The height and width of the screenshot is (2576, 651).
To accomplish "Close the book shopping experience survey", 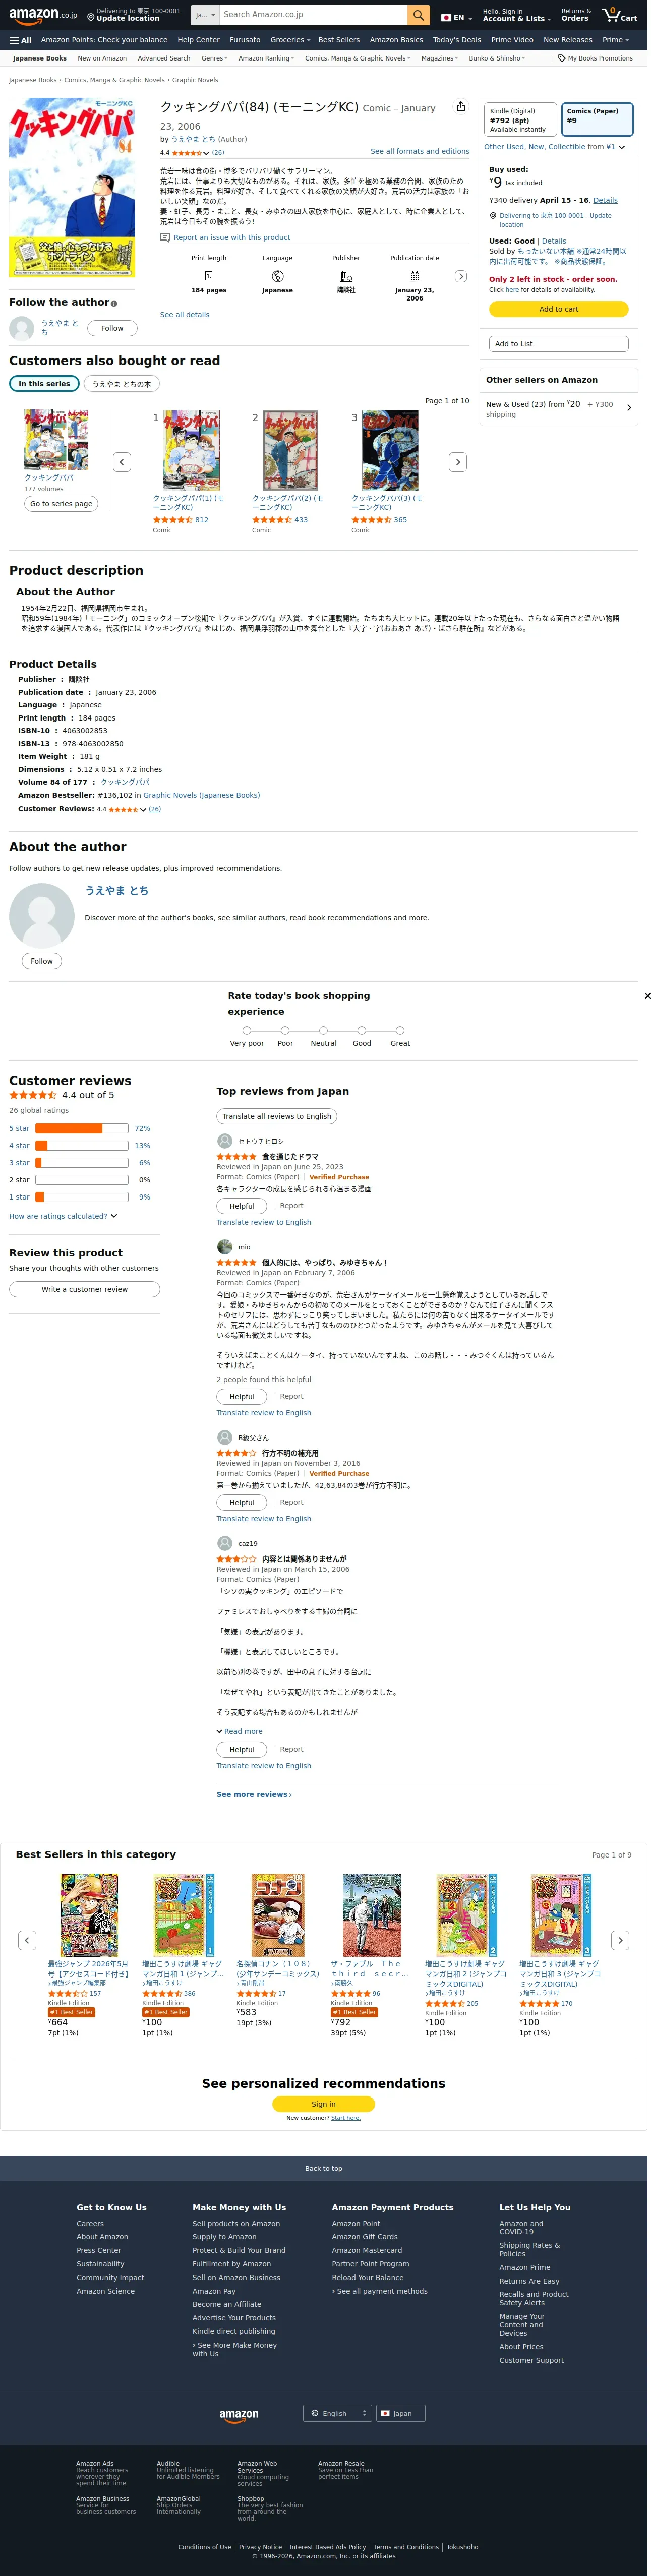I will (647, 996).
